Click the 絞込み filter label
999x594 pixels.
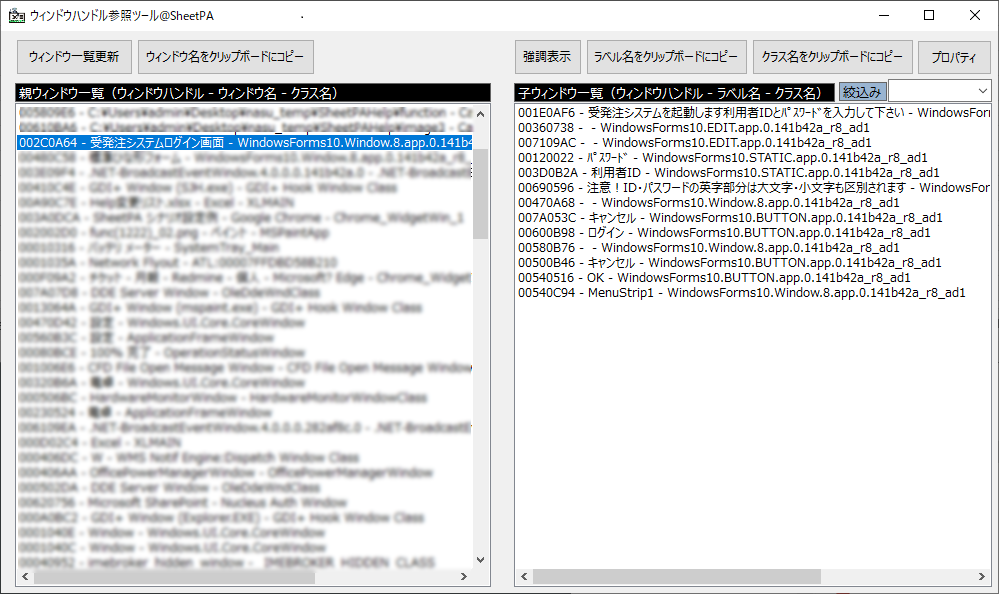[862, 92]
